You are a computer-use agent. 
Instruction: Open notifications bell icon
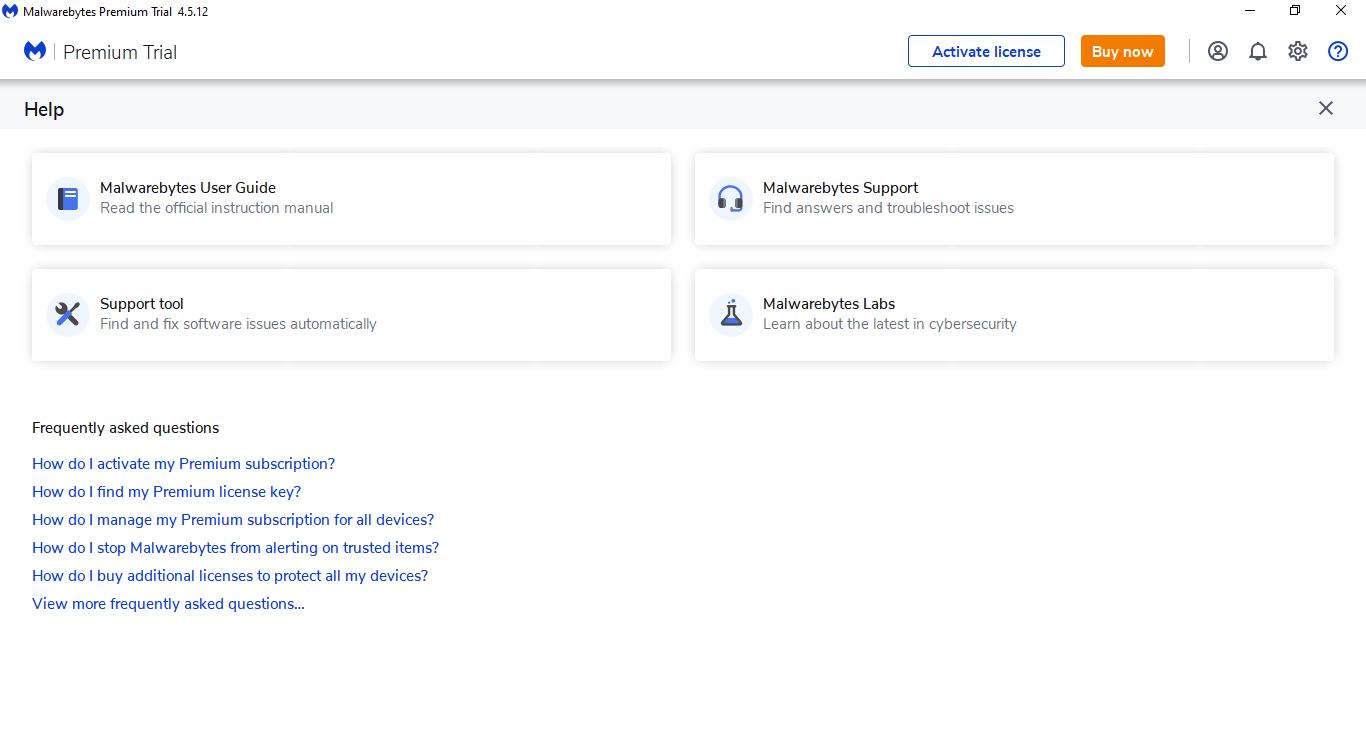click(x=1258, y=51)
